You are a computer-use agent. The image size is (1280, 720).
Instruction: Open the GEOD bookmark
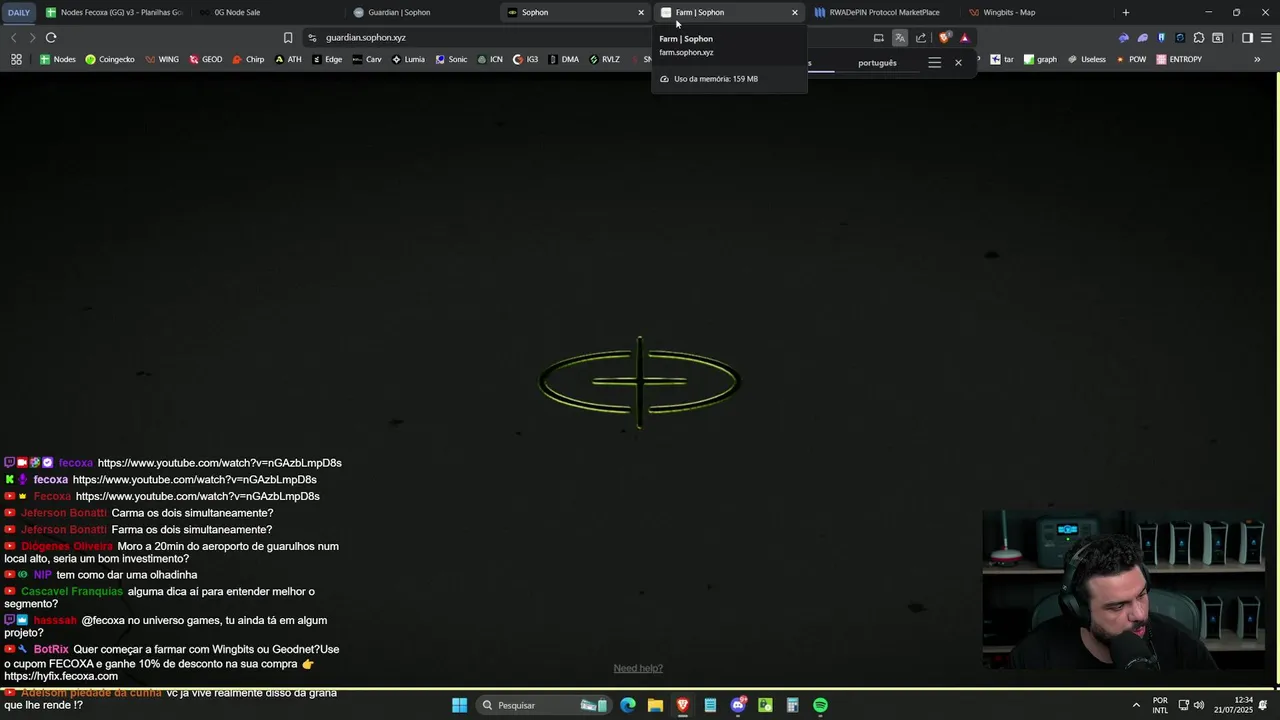click(x=206, y=59)
